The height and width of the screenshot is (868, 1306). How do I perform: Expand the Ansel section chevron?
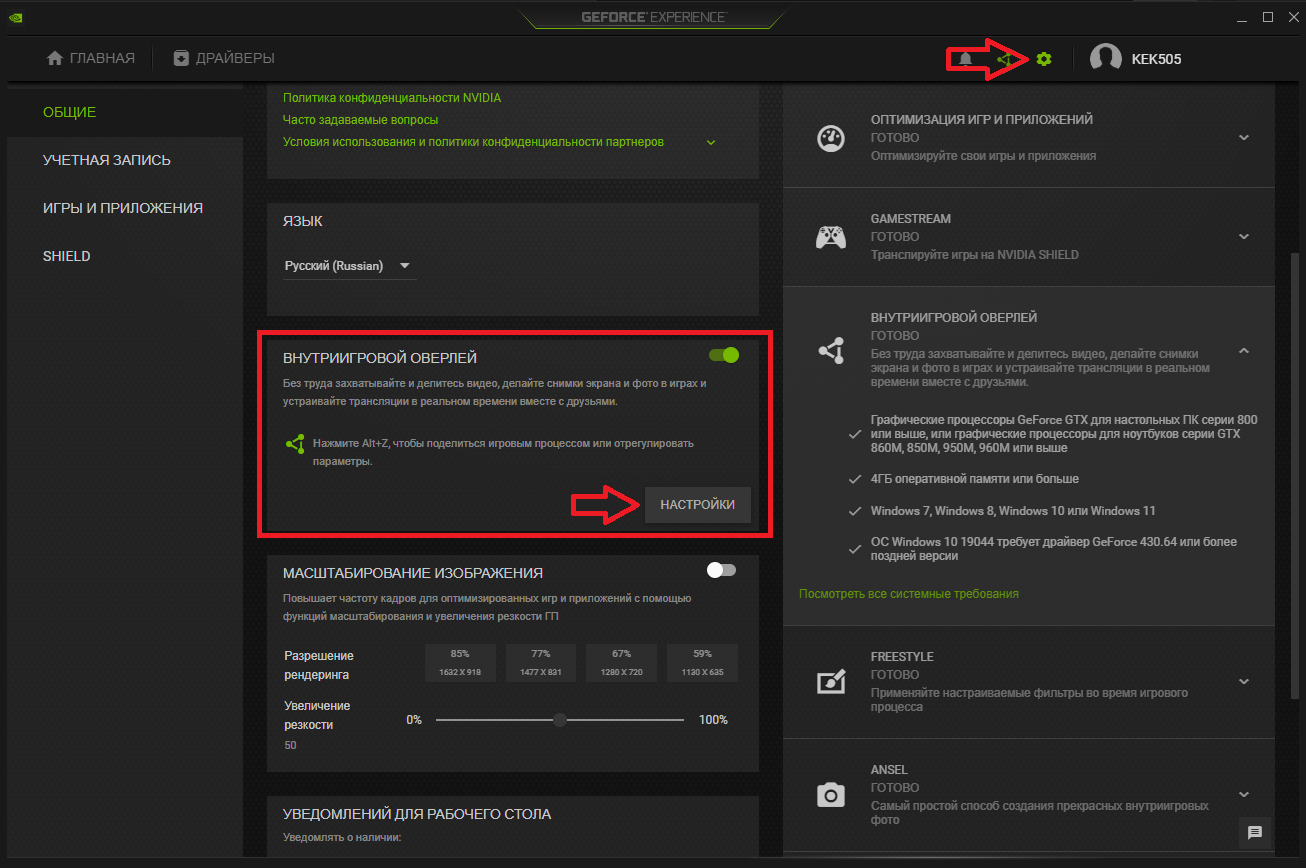[x=1244, y=795]
